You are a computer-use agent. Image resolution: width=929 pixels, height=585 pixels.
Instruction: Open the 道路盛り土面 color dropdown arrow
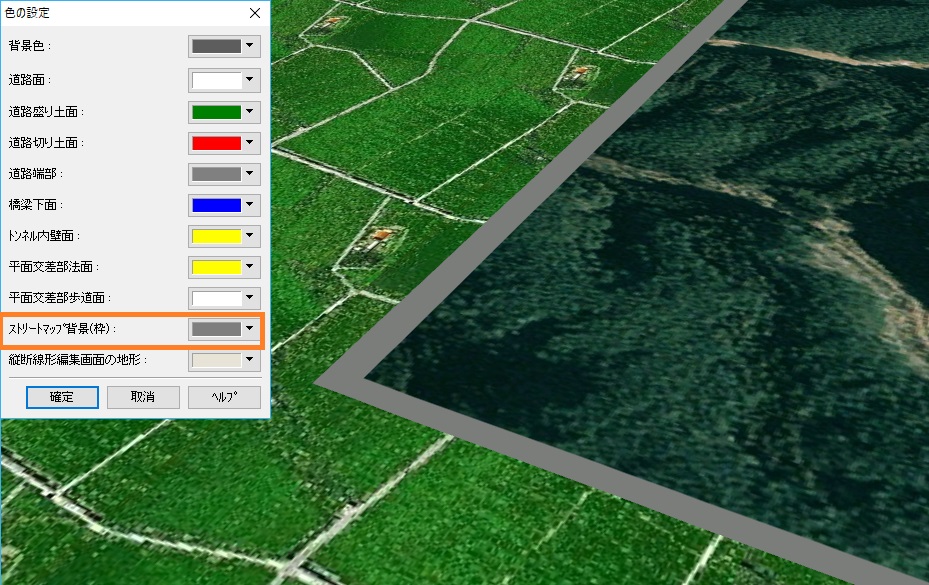click(x=250, y=111)
